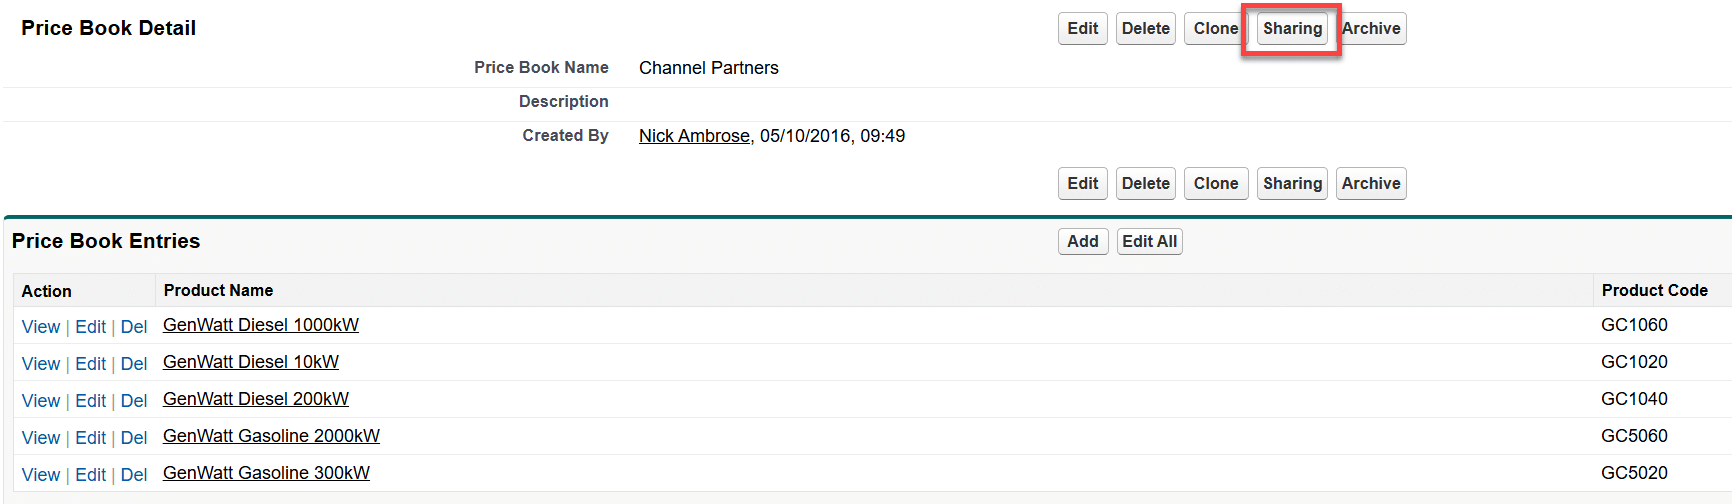The image size is (1732, 504).
Task: Click Edit beside the Price Book Detail title
Action: pos(1082,29)
